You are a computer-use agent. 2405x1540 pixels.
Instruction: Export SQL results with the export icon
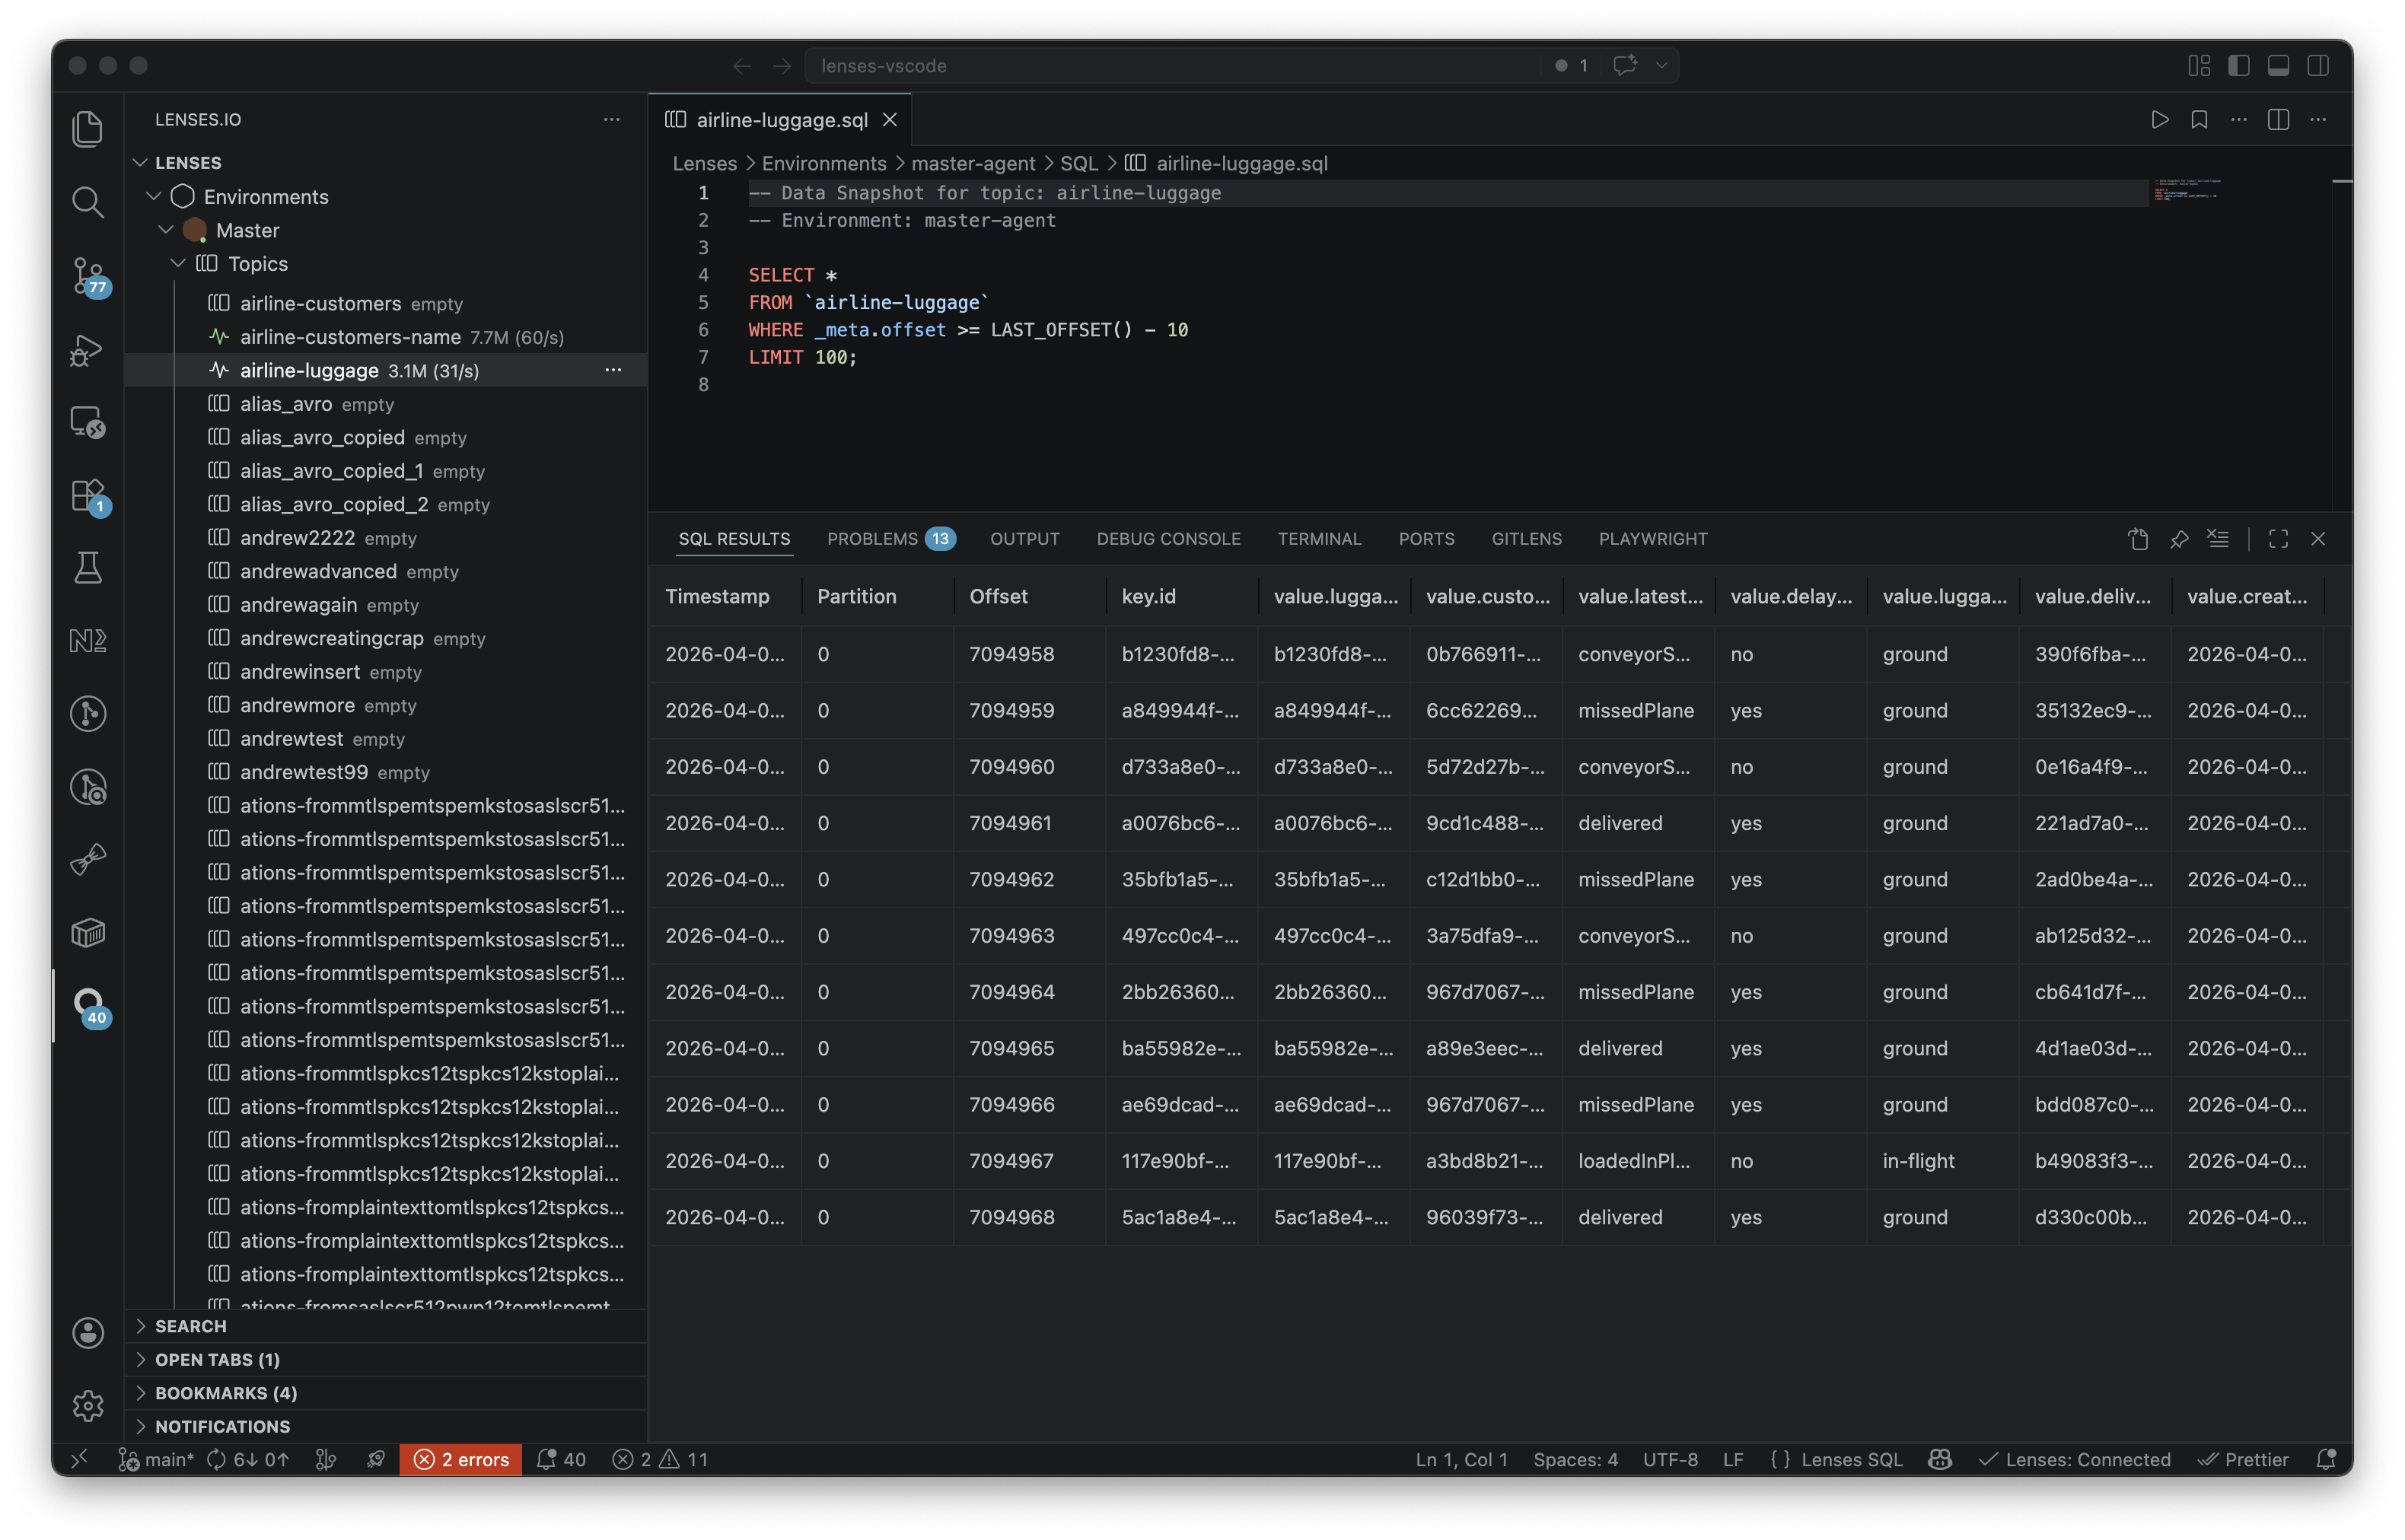[x=2138, y=539]
